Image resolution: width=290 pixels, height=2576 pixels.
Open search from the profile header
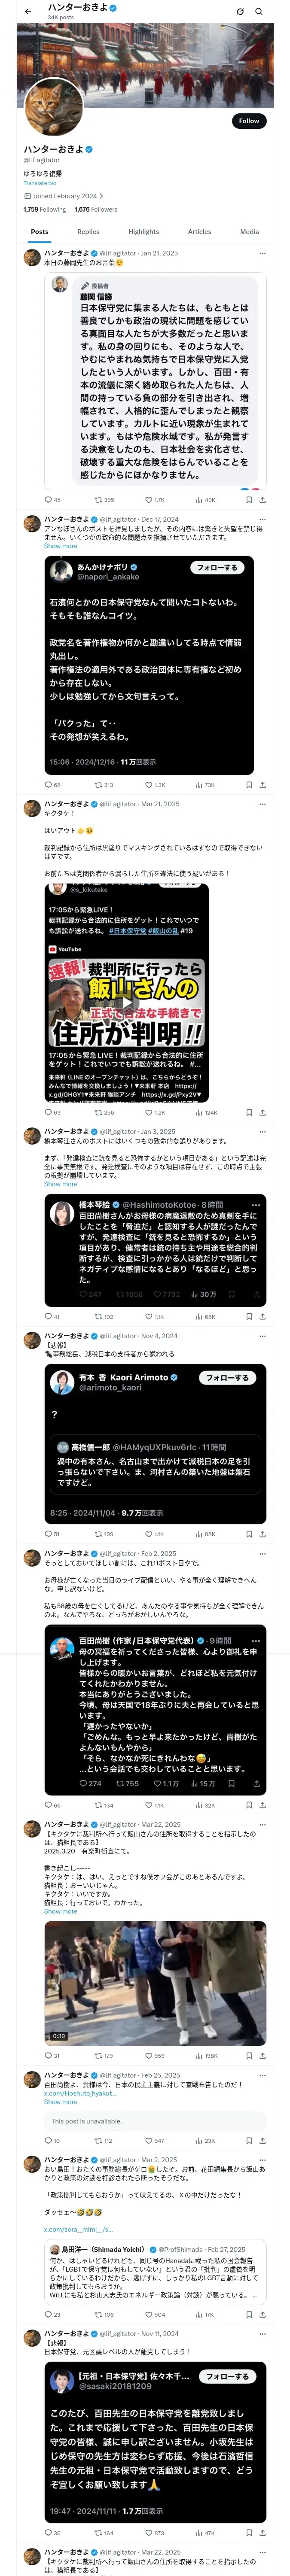tap(259, 12)
